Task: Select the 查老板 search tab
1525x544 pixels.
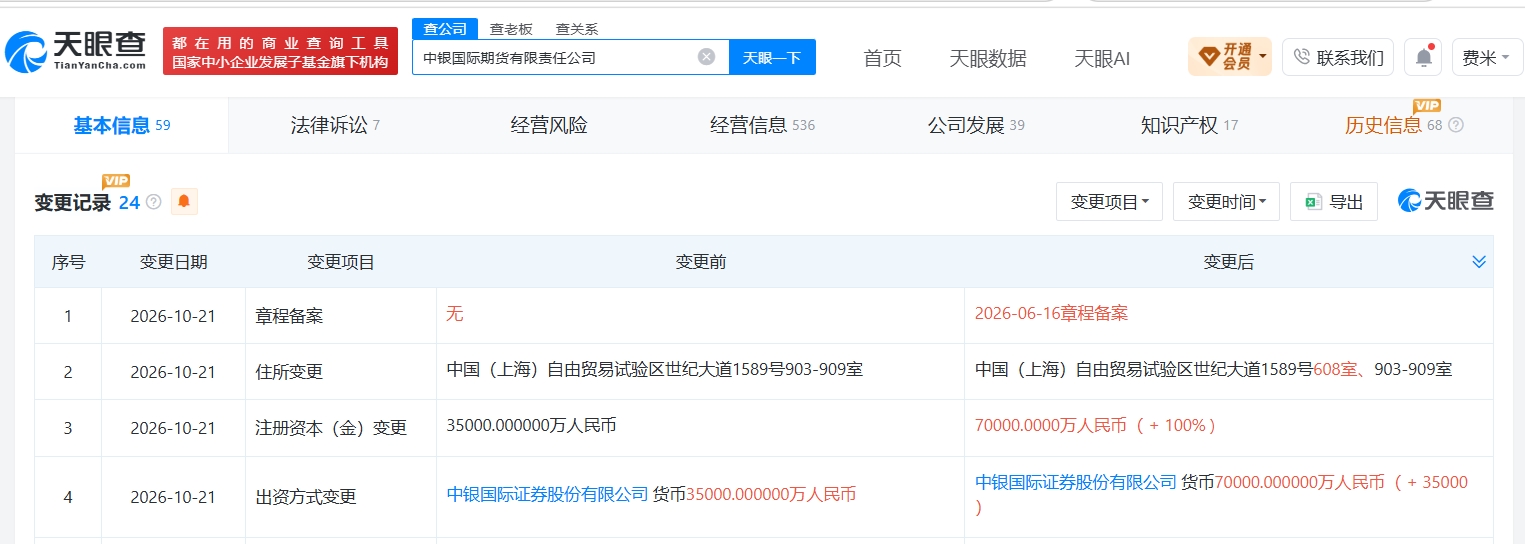Action: point(511,29)
